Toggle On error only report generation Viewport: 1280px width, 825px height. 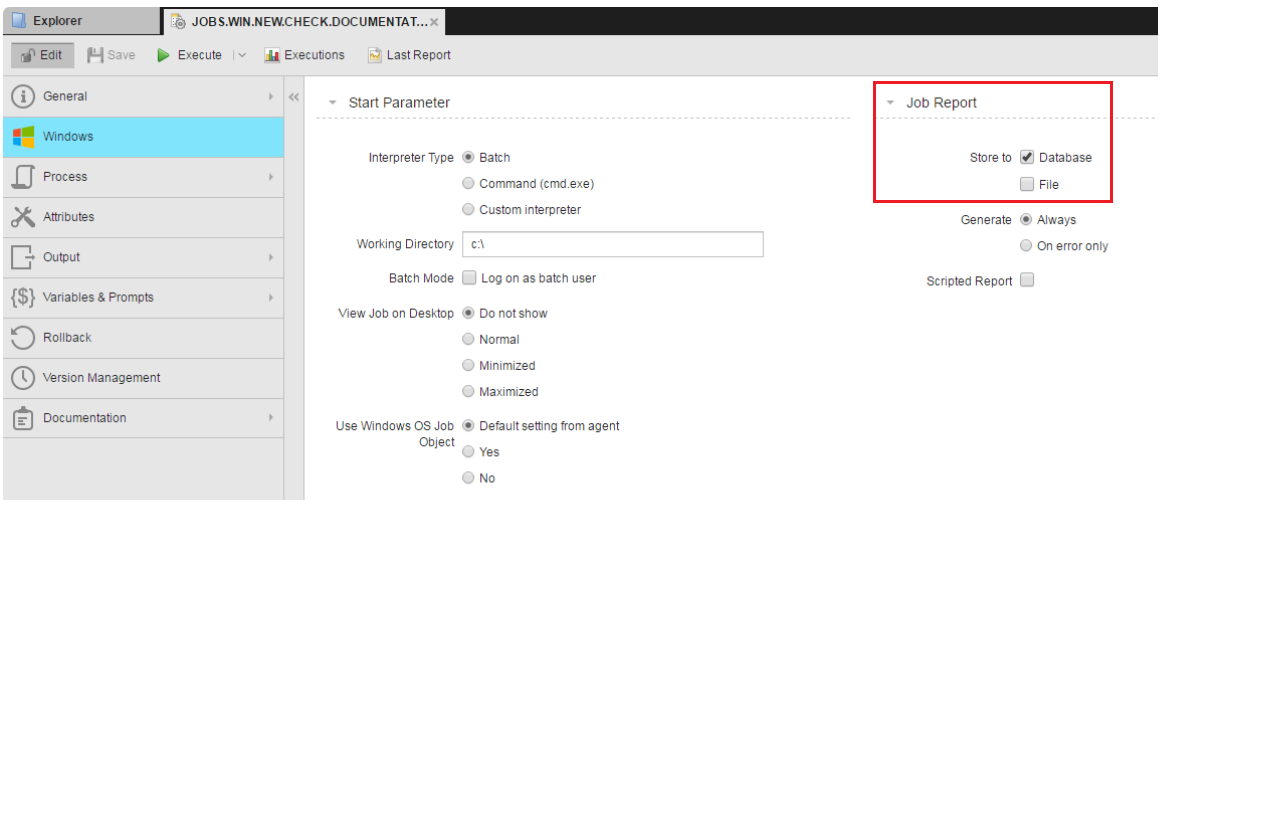tap(1025, 245)
